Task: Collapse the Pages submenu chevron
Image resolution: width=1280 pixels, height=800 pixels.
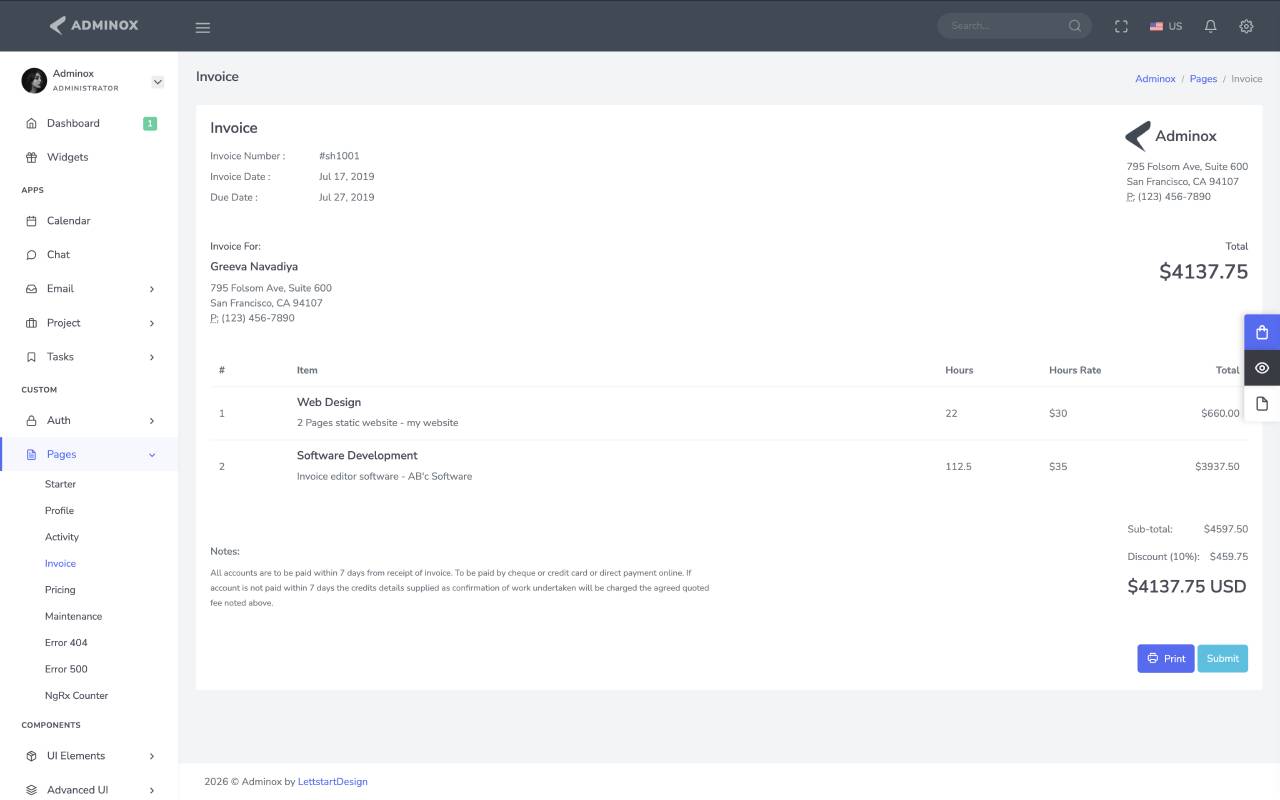Action: [x=152, y=455]
